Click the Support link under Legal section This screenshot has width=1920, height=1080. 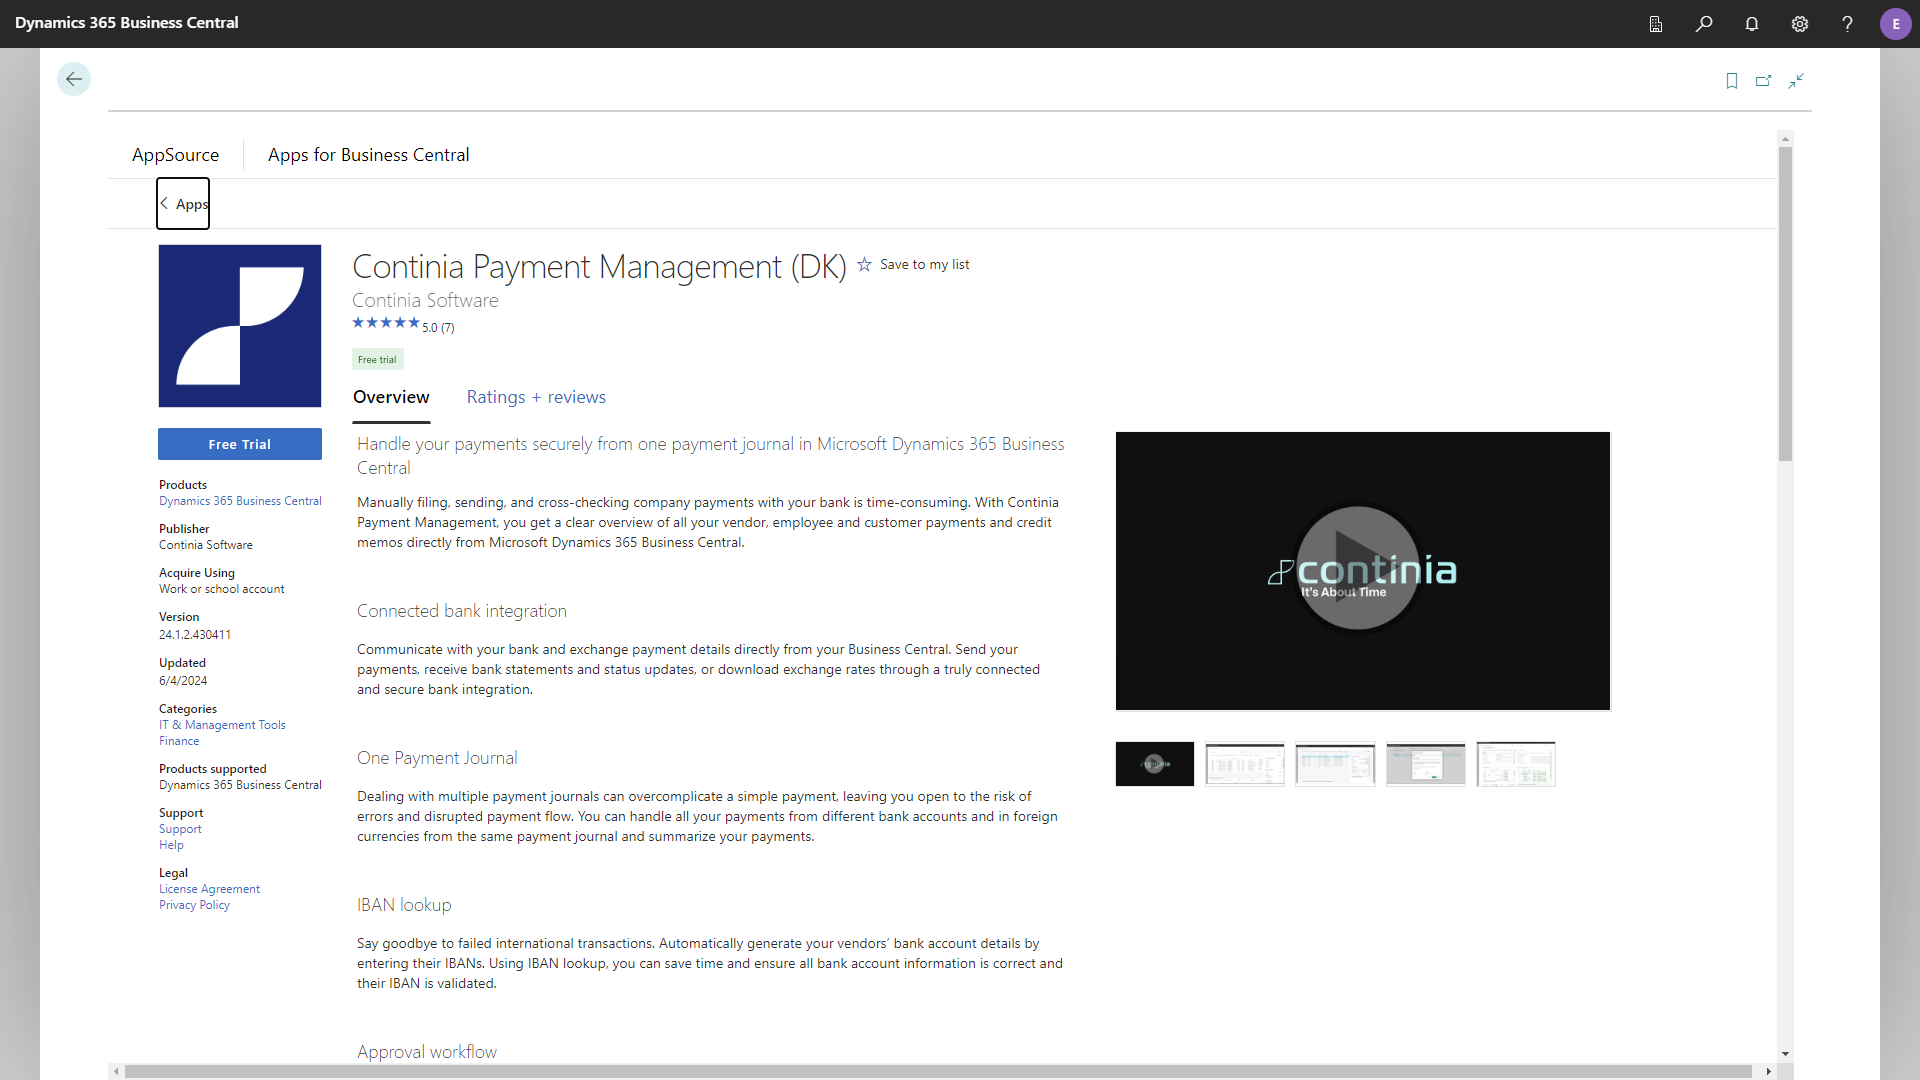(181, 828)
